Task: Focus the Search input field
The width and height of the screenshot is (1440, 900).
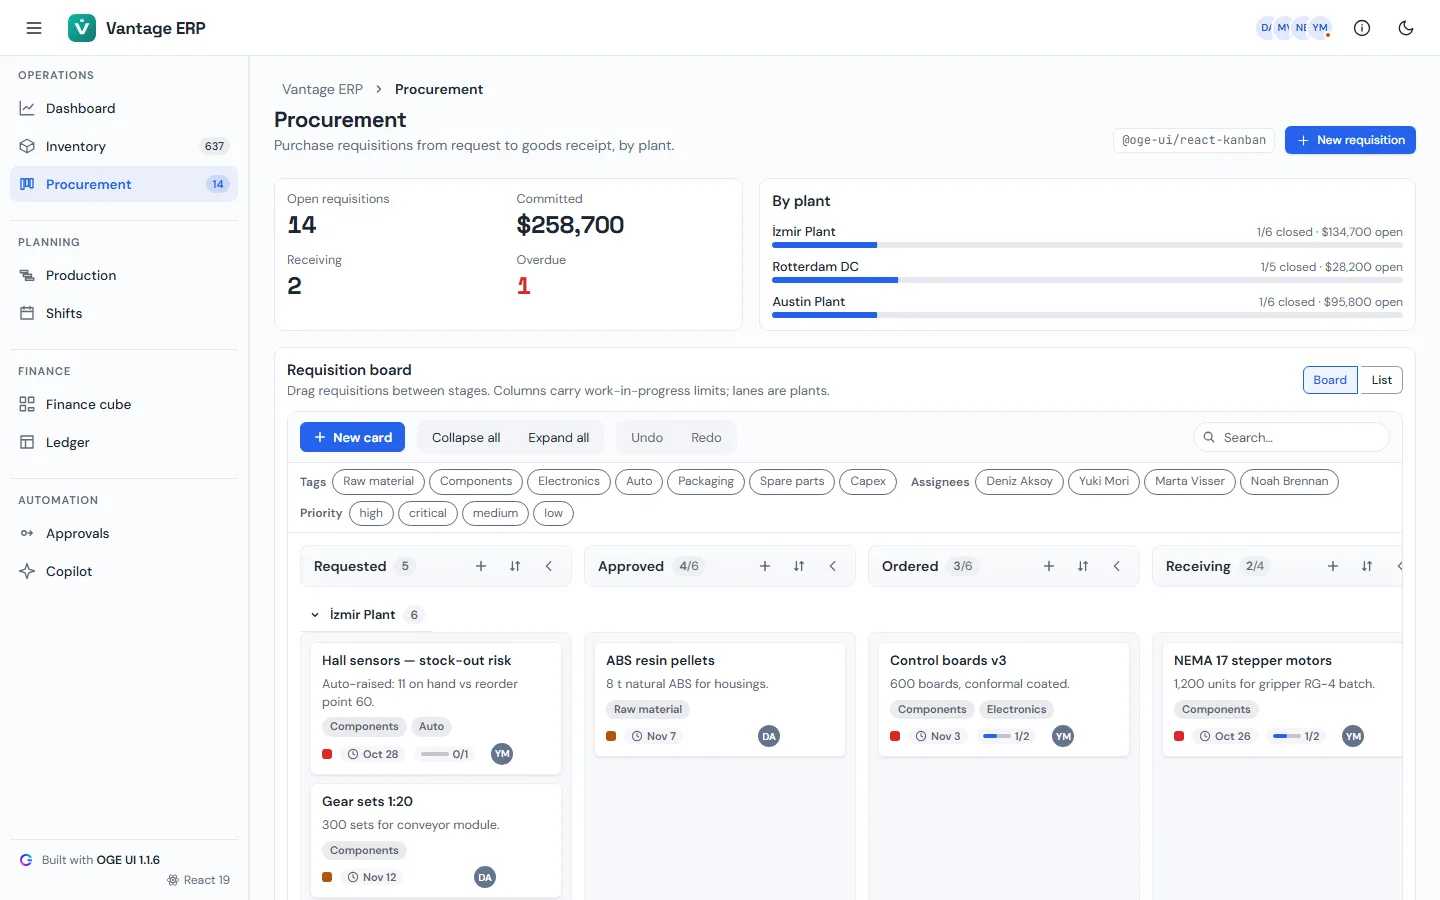Action: click(x=1291, y=437)
